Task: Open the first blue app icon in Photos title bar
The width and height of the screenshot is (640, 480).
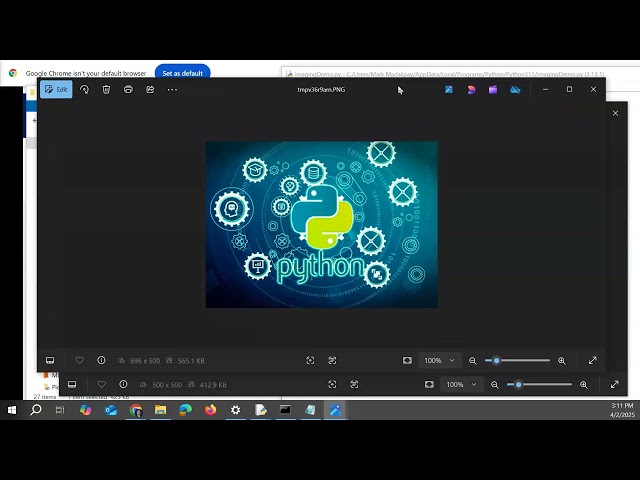Action: coord(449,89)
